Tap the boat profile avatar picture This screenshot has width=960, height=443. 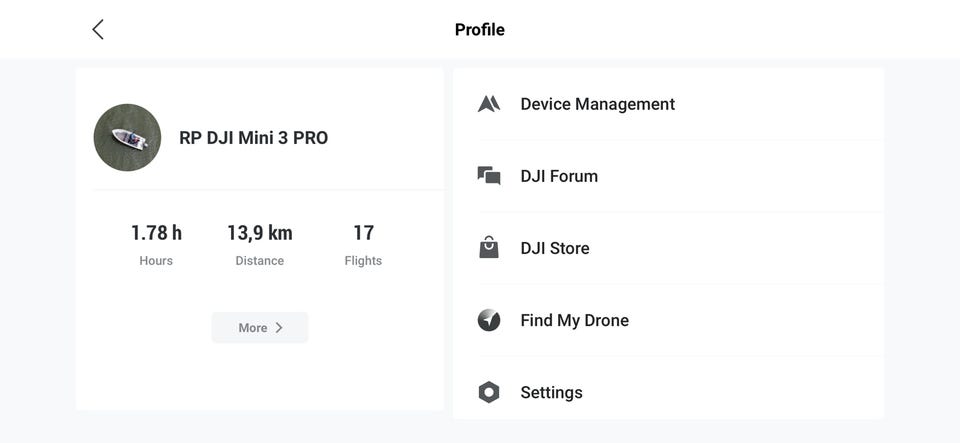(x=127, y=138)
